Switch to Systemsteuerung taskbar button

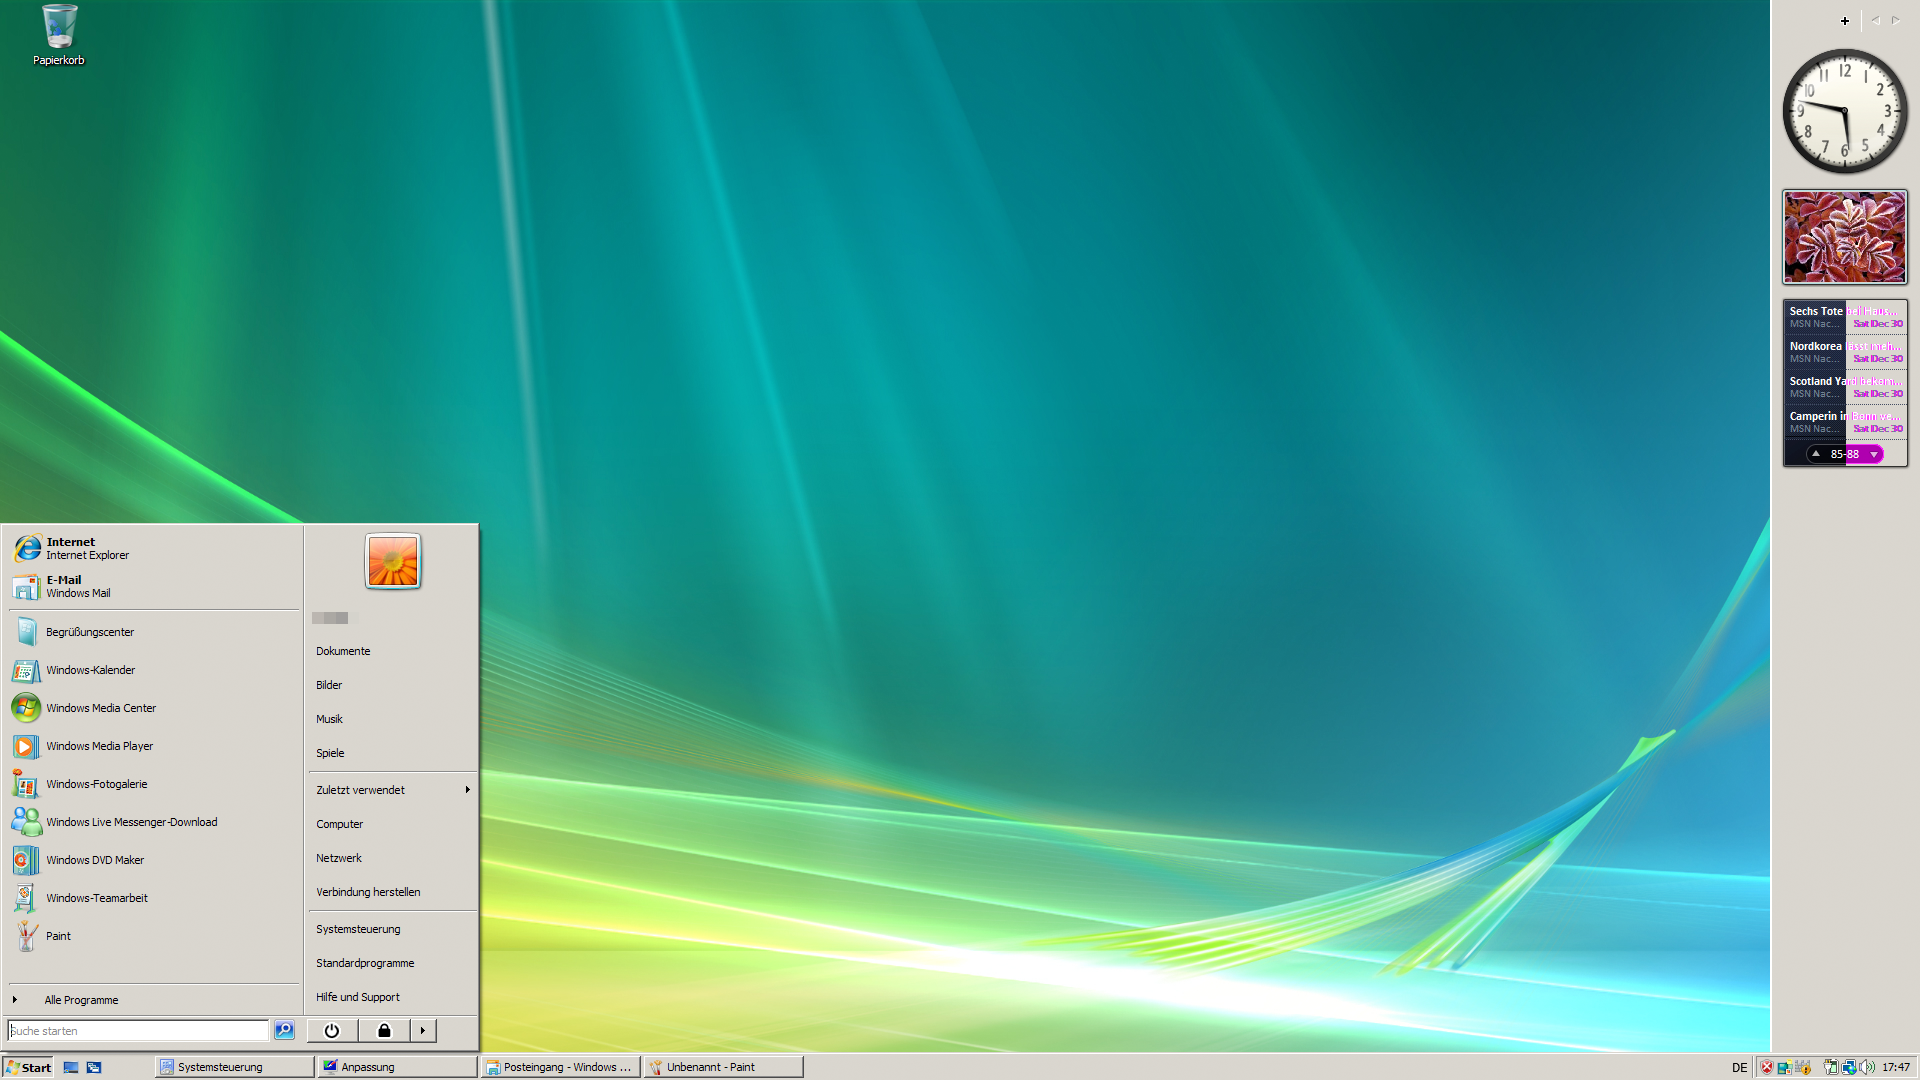(234, 1067)
